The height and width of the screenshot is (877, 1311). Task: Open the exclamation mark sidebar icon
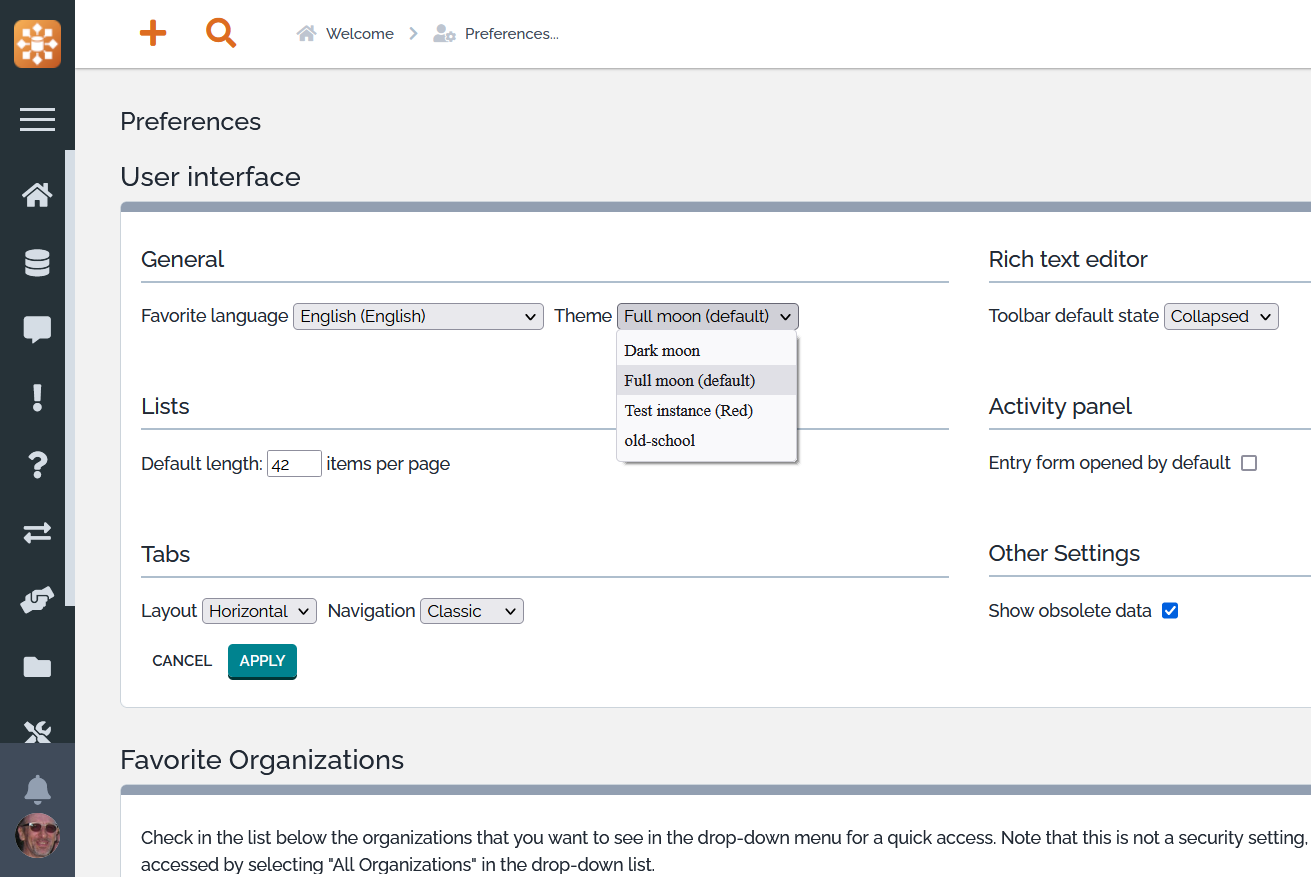pos(37,397)
